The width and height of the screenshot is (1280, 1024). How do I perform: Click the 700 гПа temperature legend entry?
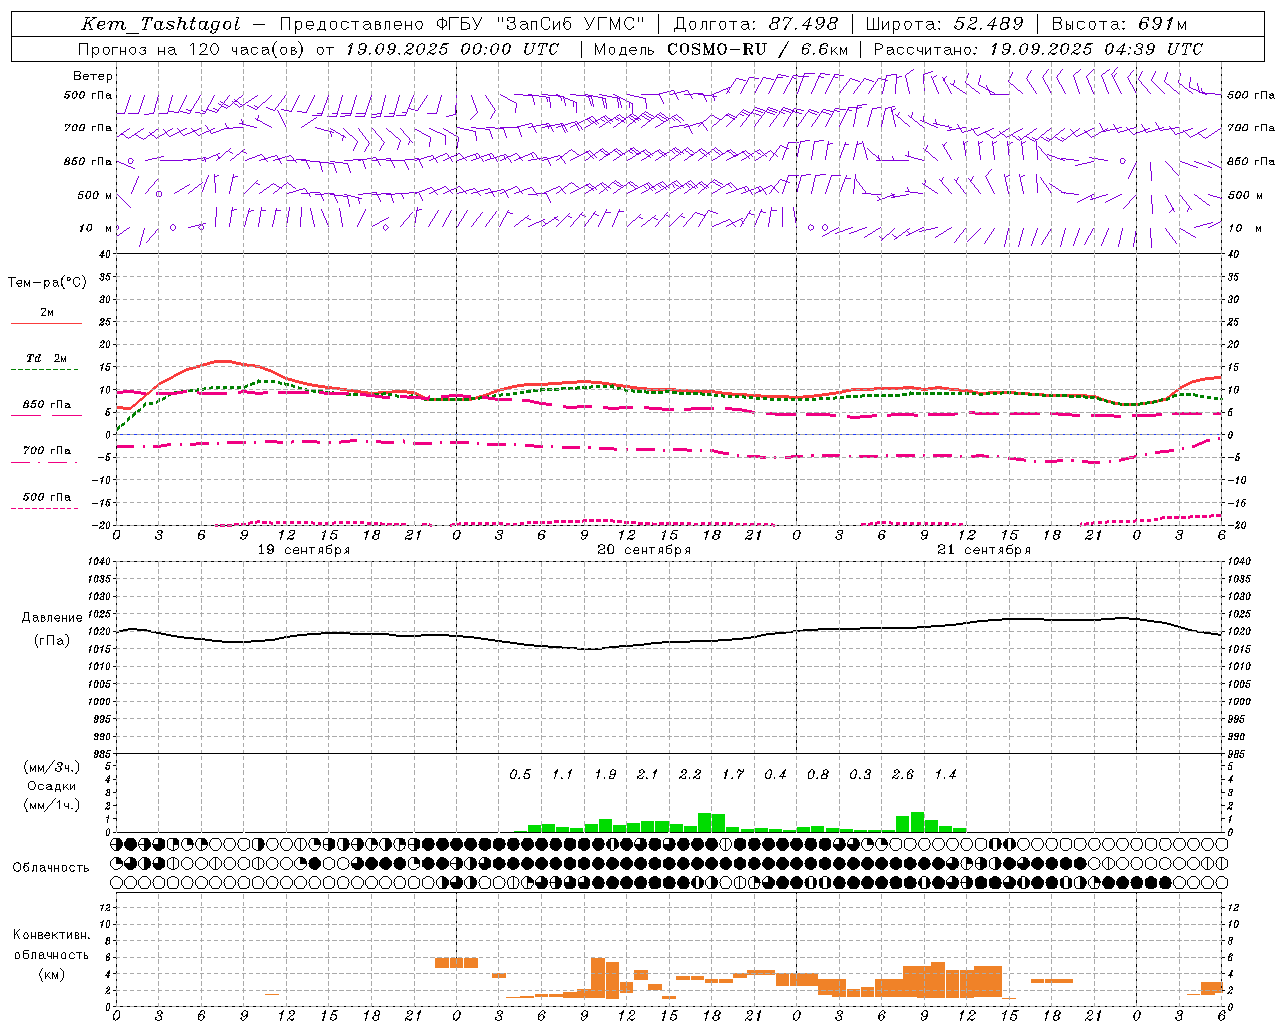click(x=47, y=451)
